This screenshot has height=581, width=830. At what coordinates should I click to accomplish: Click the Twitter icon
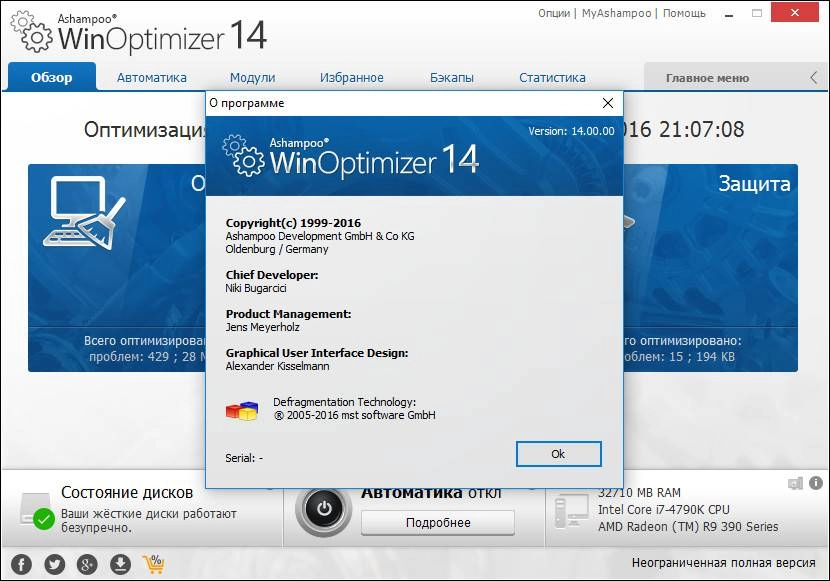[x=55, y=564]
